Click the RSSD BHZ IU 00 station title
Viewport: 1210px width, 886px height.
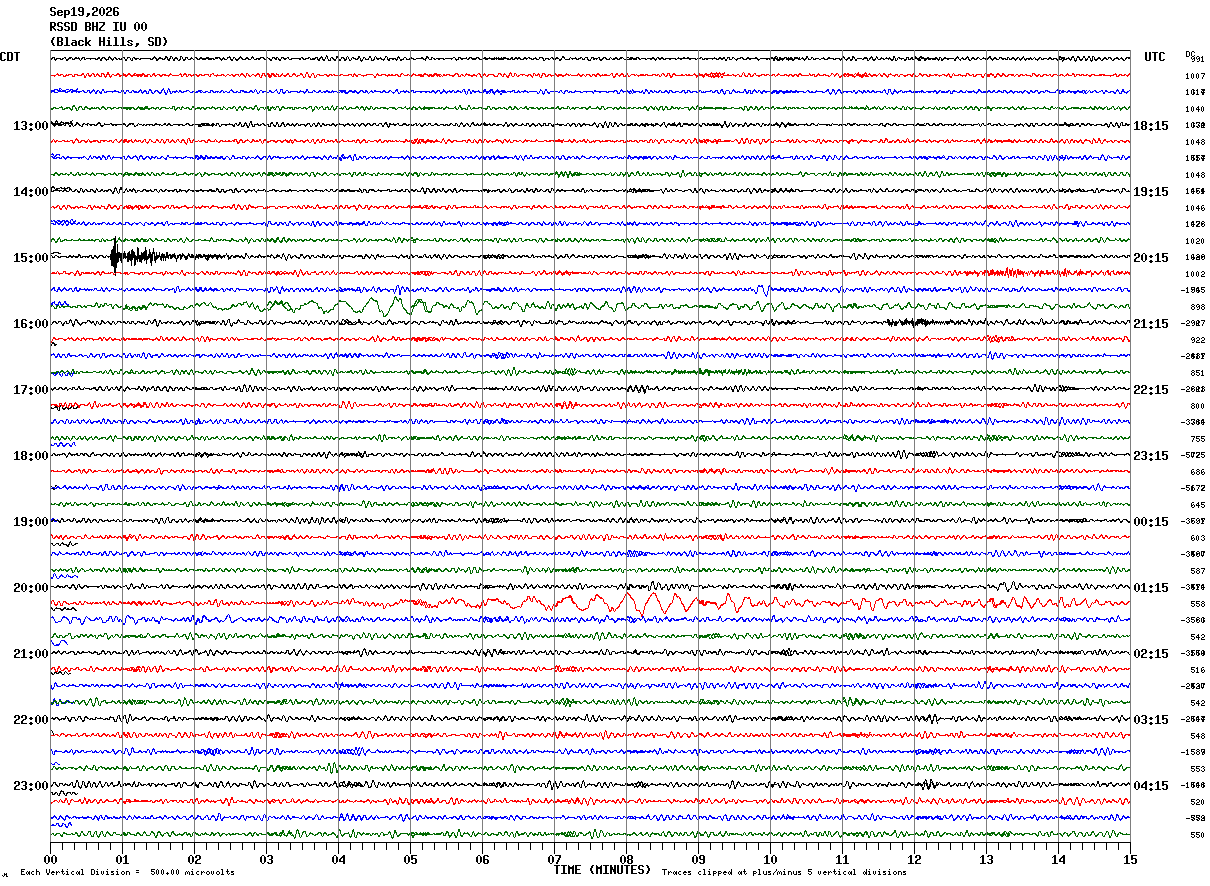pyautogui.click(x=98, y=27)
